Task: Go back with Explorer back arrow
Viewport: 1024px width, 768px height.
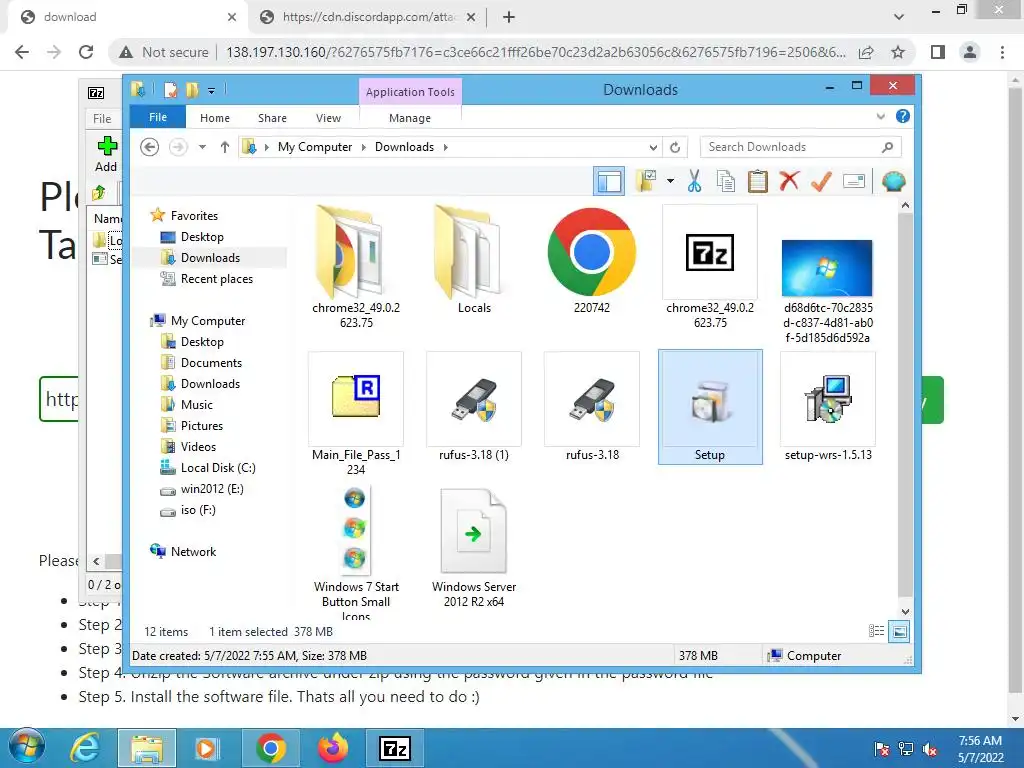Action: [x=150, y=147]
